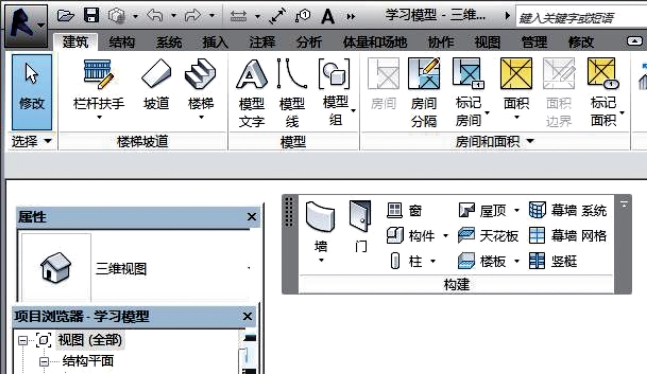Click the 幕墙 系统 tool
The width and height of the screenshot is (647, 374).
568,211
